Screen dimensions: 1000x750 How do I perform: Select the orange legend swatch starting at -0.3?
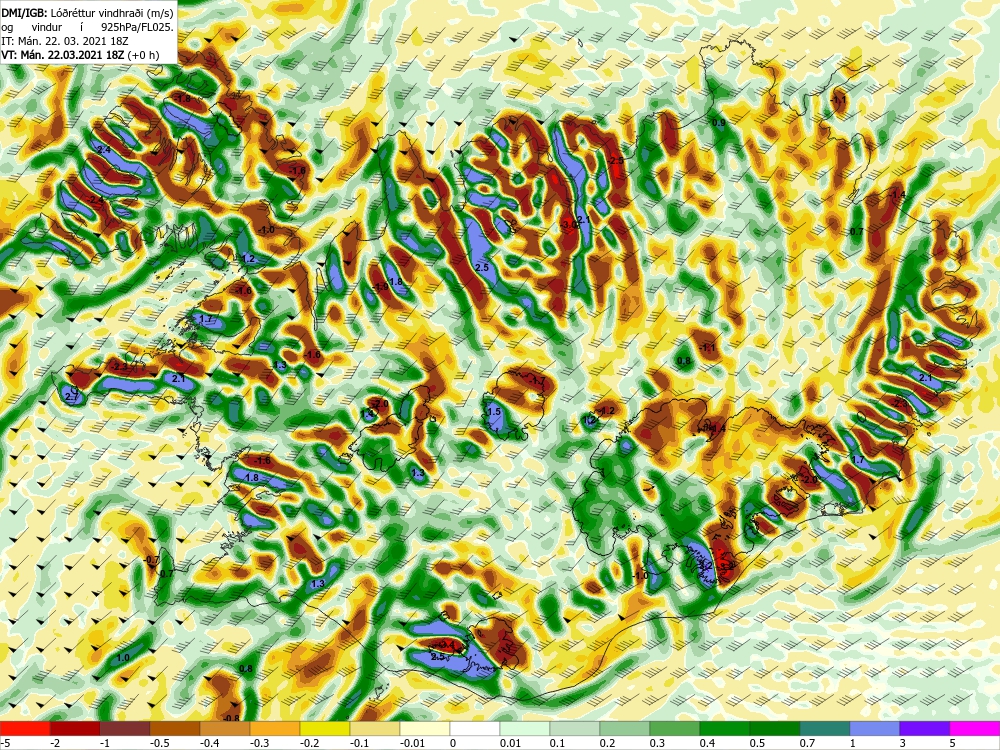(x=275, y=729)
